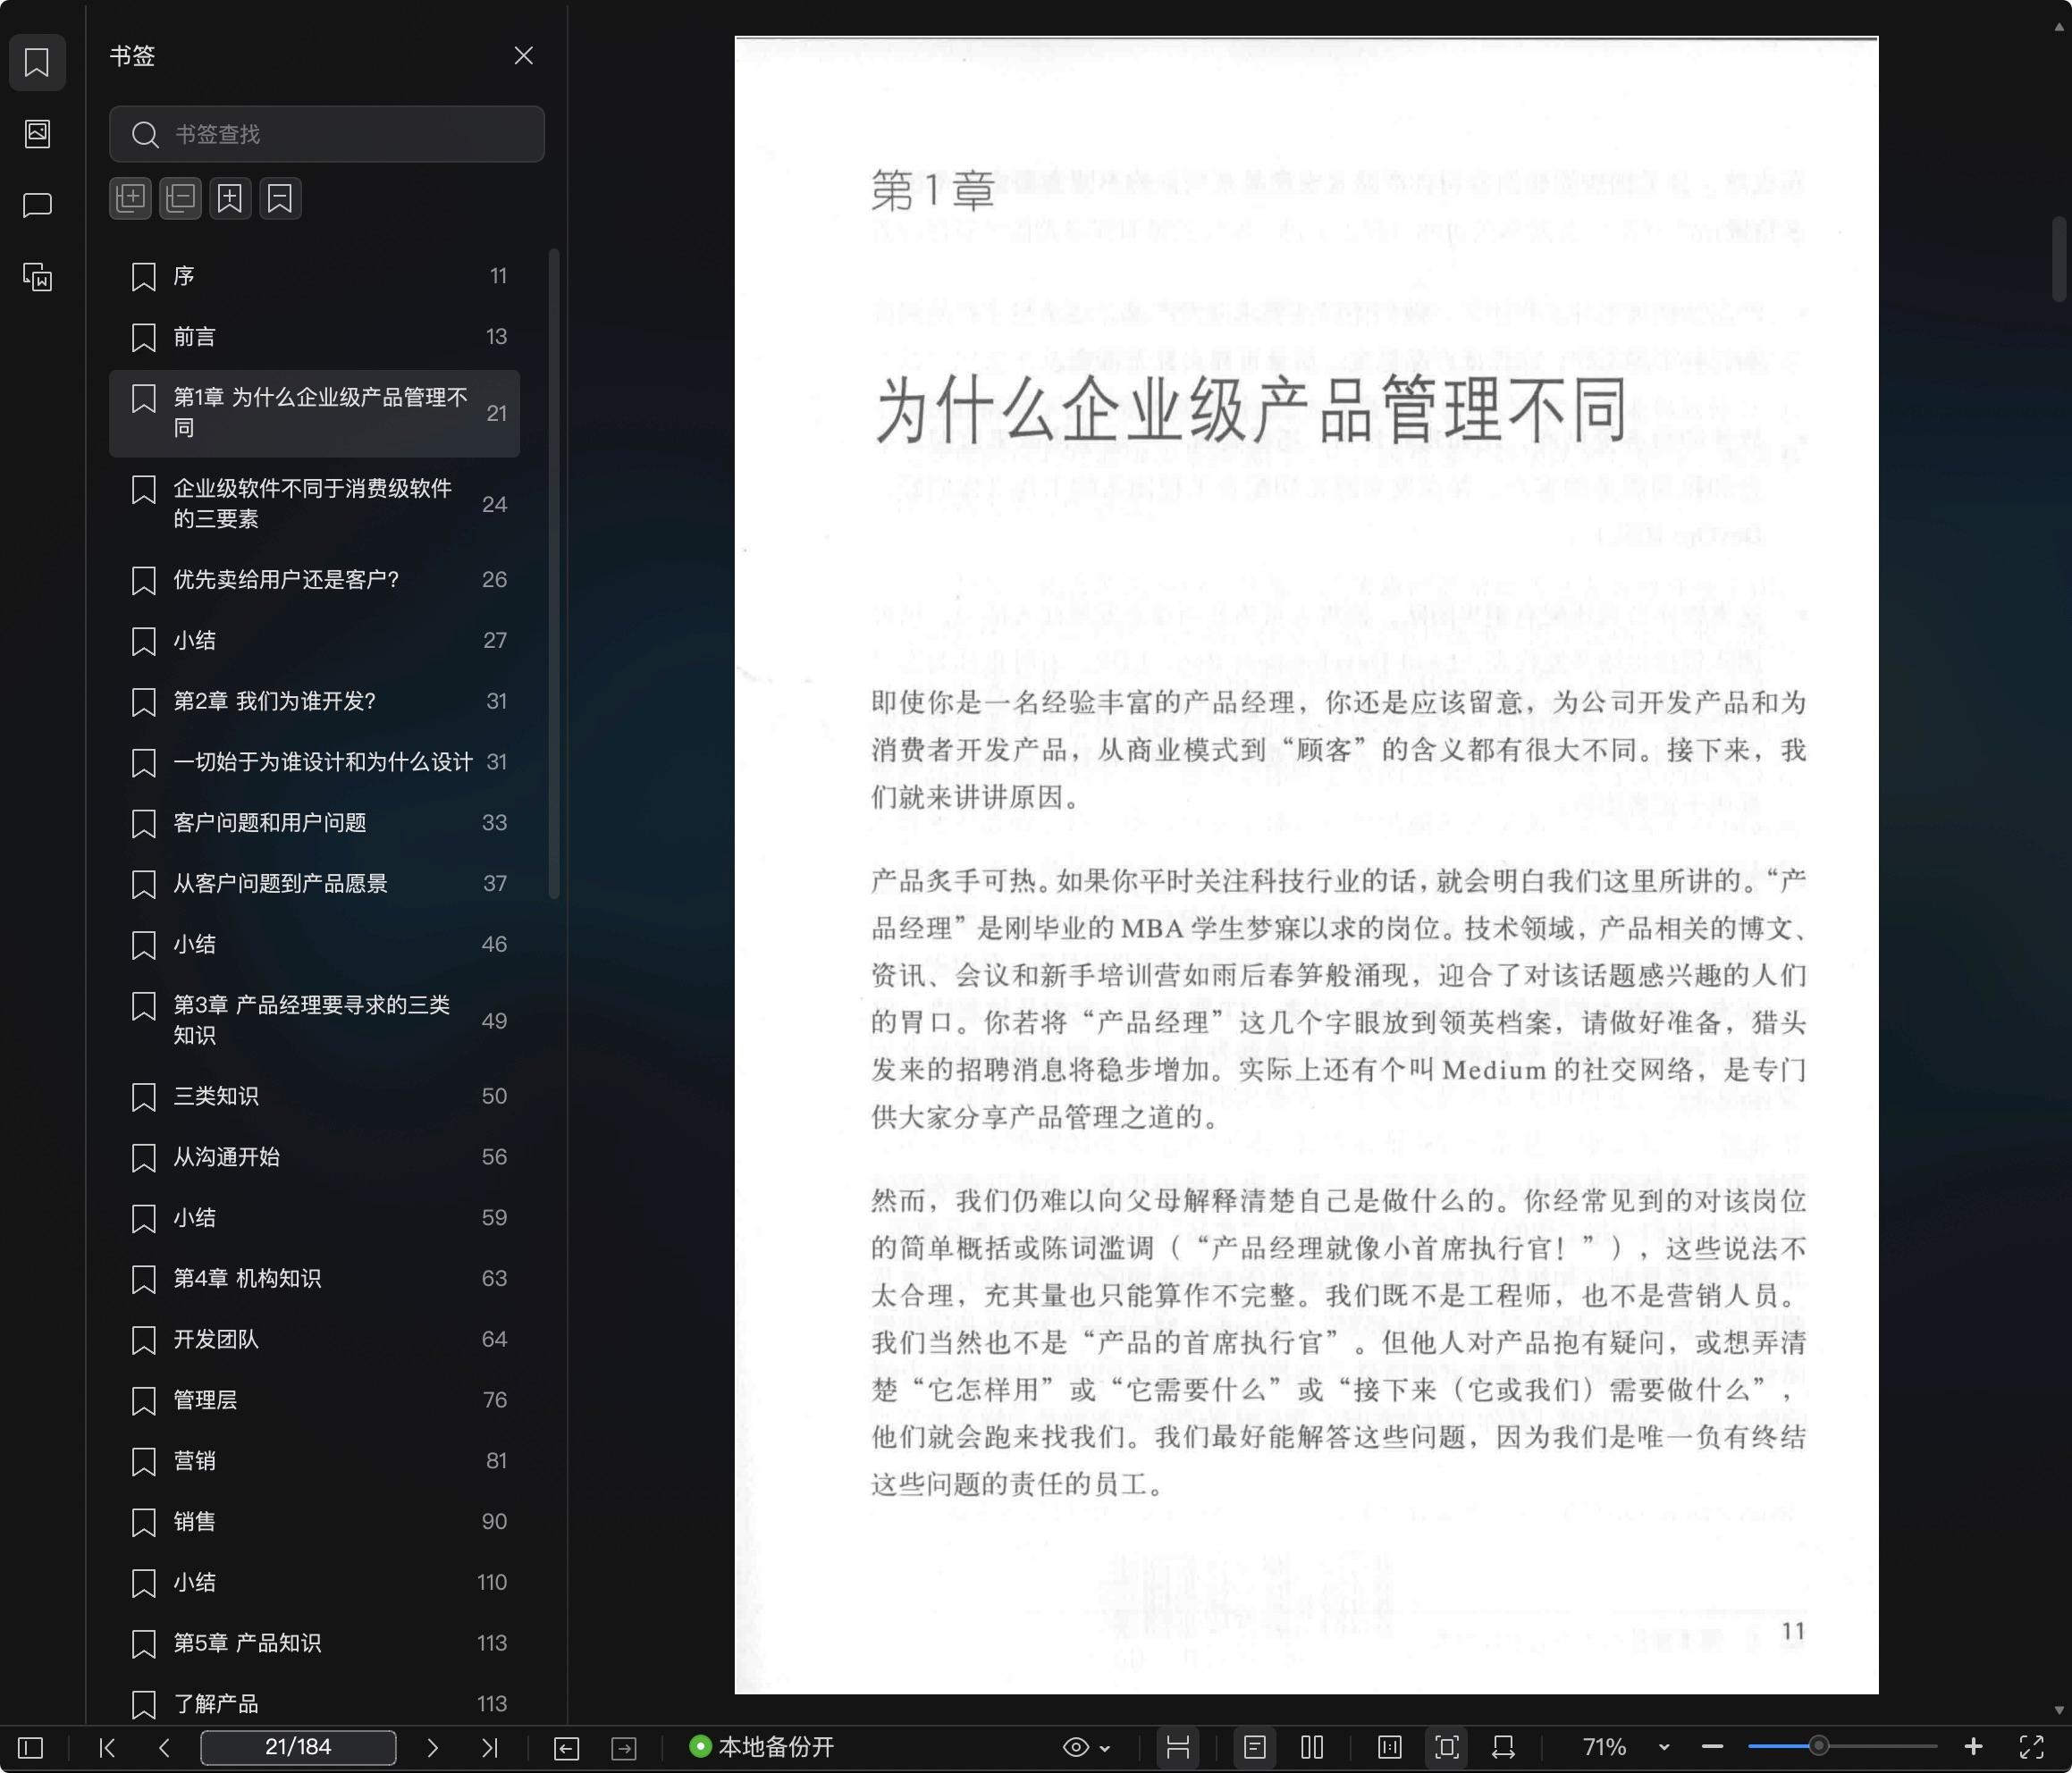Open the bookmarks panel icon in sidebar

37,62
